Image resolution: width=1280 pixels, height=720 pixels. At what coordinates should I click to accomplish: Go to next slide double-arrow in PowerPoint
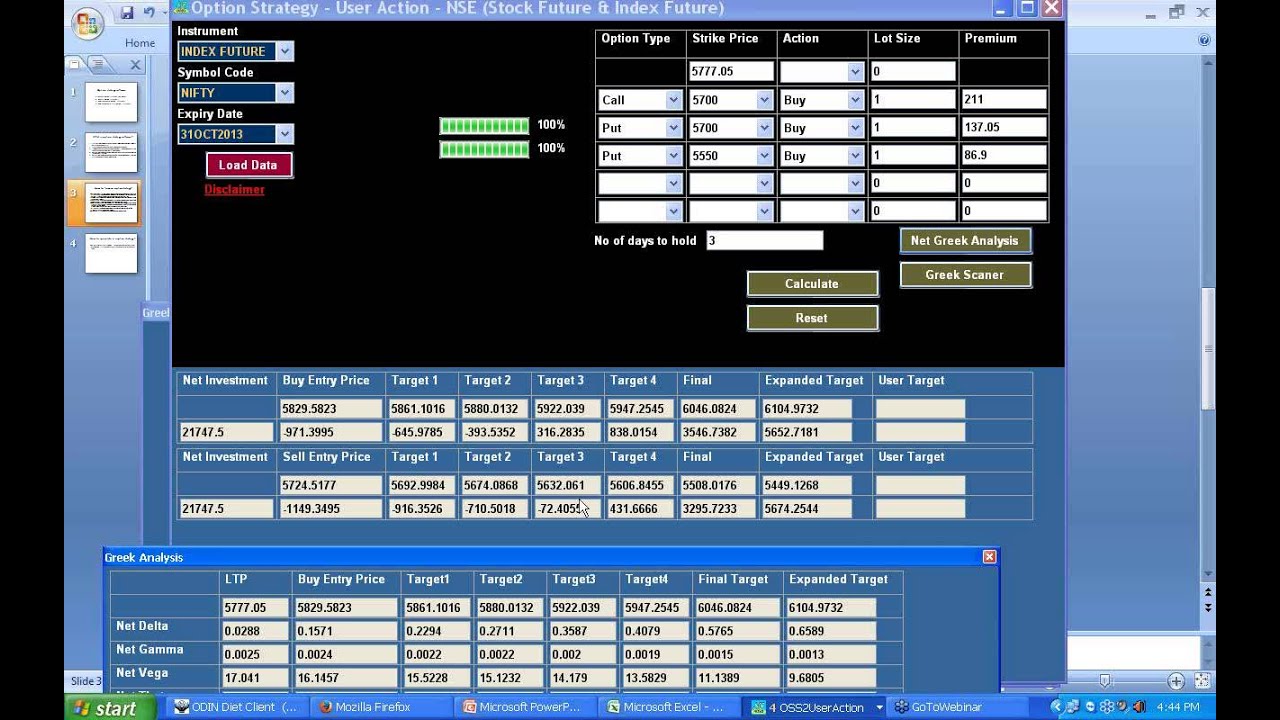click(1208, 608)
